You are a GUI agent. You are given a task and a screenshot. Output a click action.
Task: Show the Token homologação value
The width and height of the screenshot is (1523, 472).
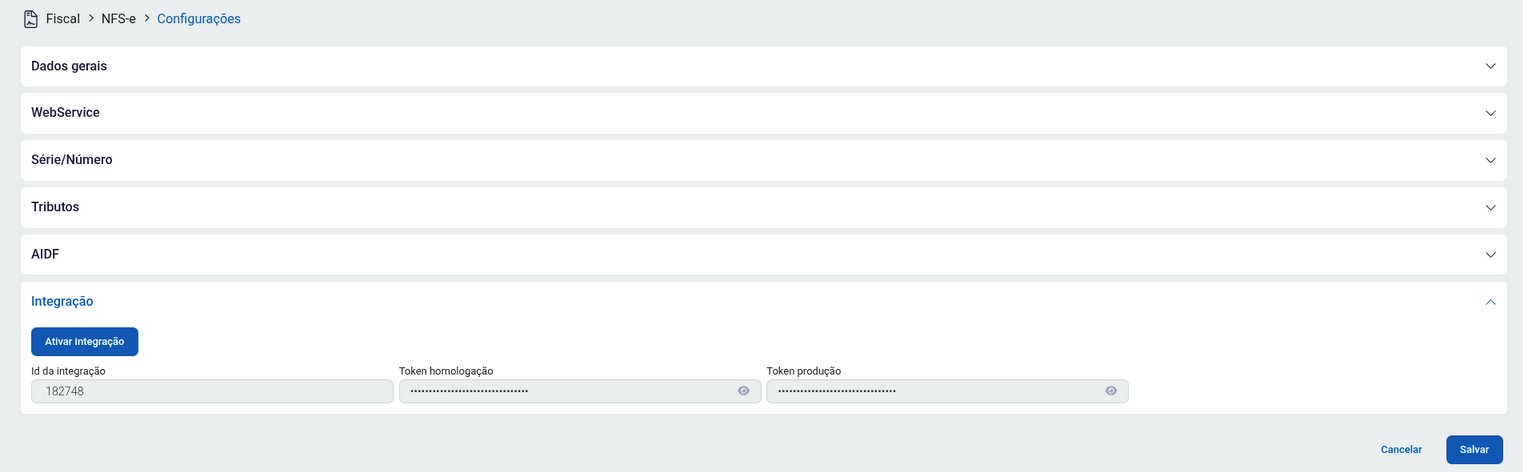(x=743, y=391)
